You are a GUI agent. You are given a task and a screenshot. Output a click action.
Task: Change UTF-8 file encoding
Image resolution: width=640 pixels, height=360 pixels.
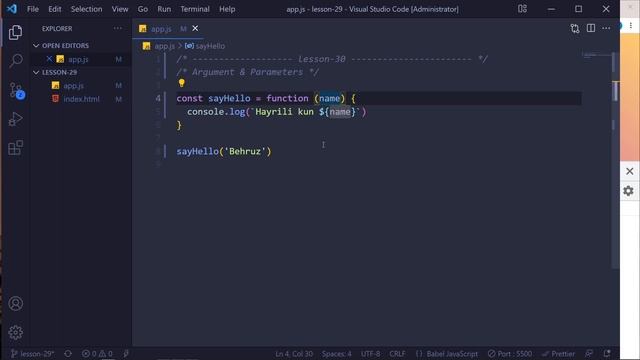pos(370,353)
